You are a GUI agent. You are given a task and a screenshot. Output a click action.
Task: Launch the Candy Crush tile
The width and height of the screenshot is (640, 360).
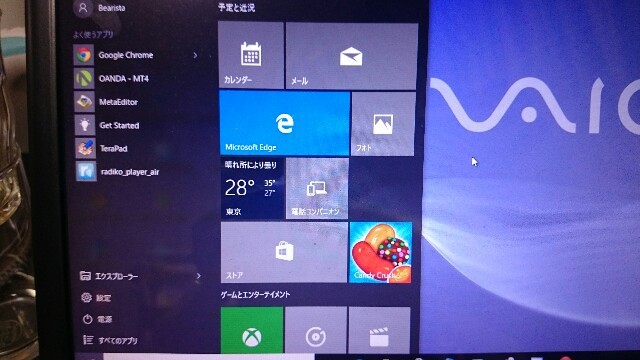click(381, 253)
